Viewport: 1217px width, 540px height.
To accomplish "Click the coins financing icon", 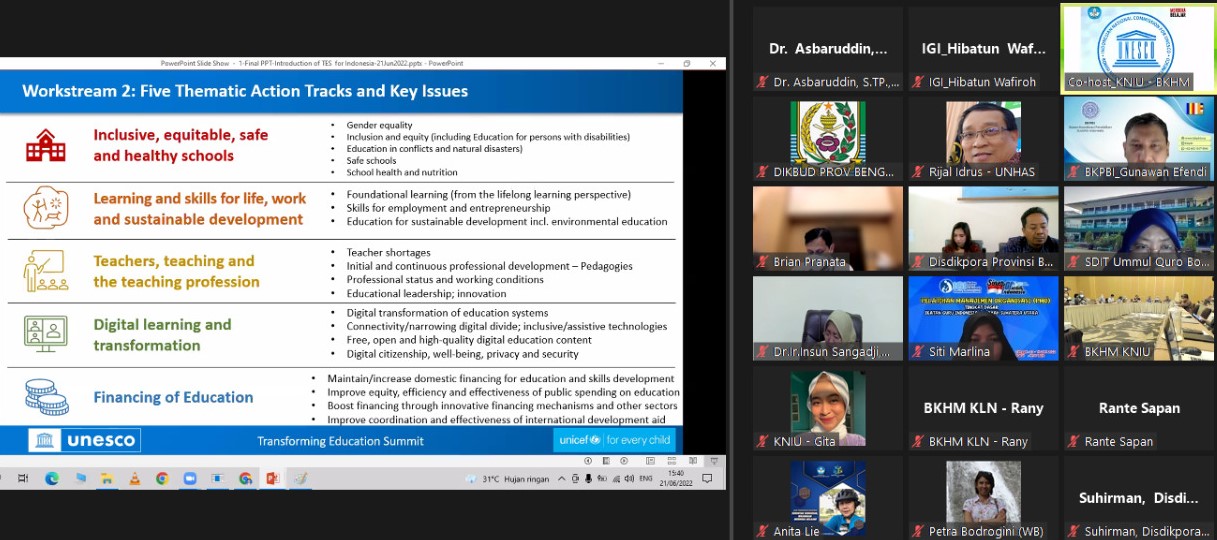I will (46, 397).
